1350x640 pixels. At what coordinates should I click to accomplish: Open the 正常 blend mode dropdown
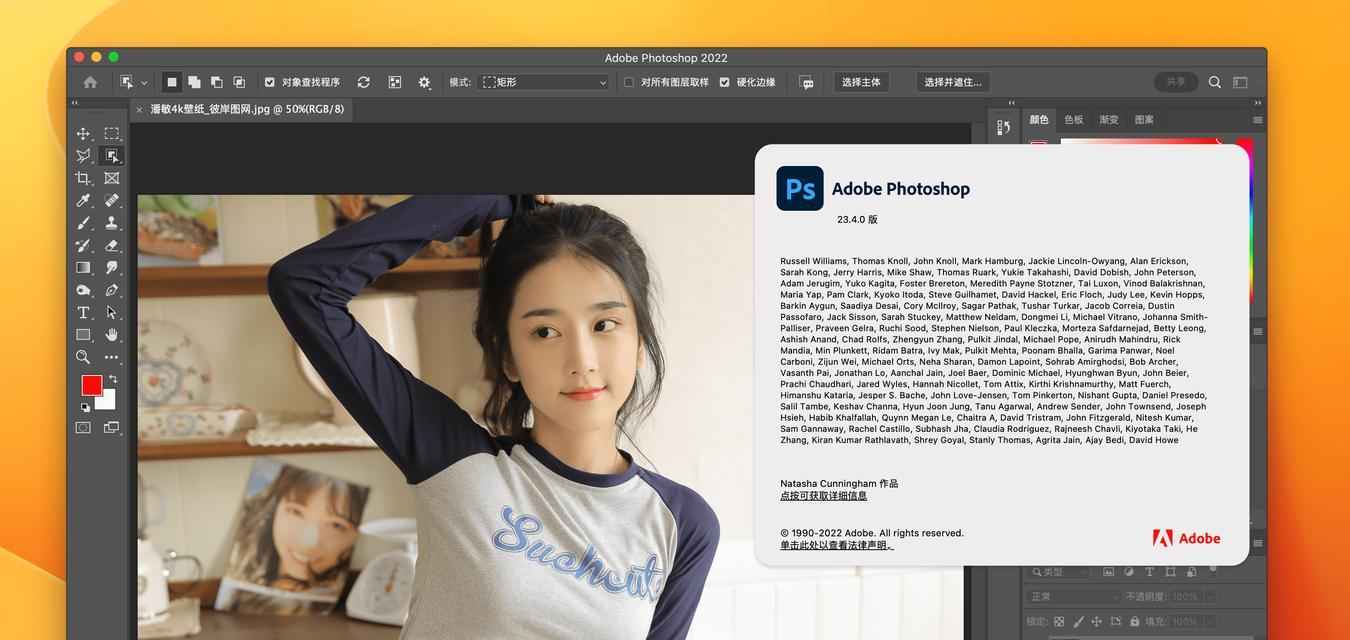1073,596
